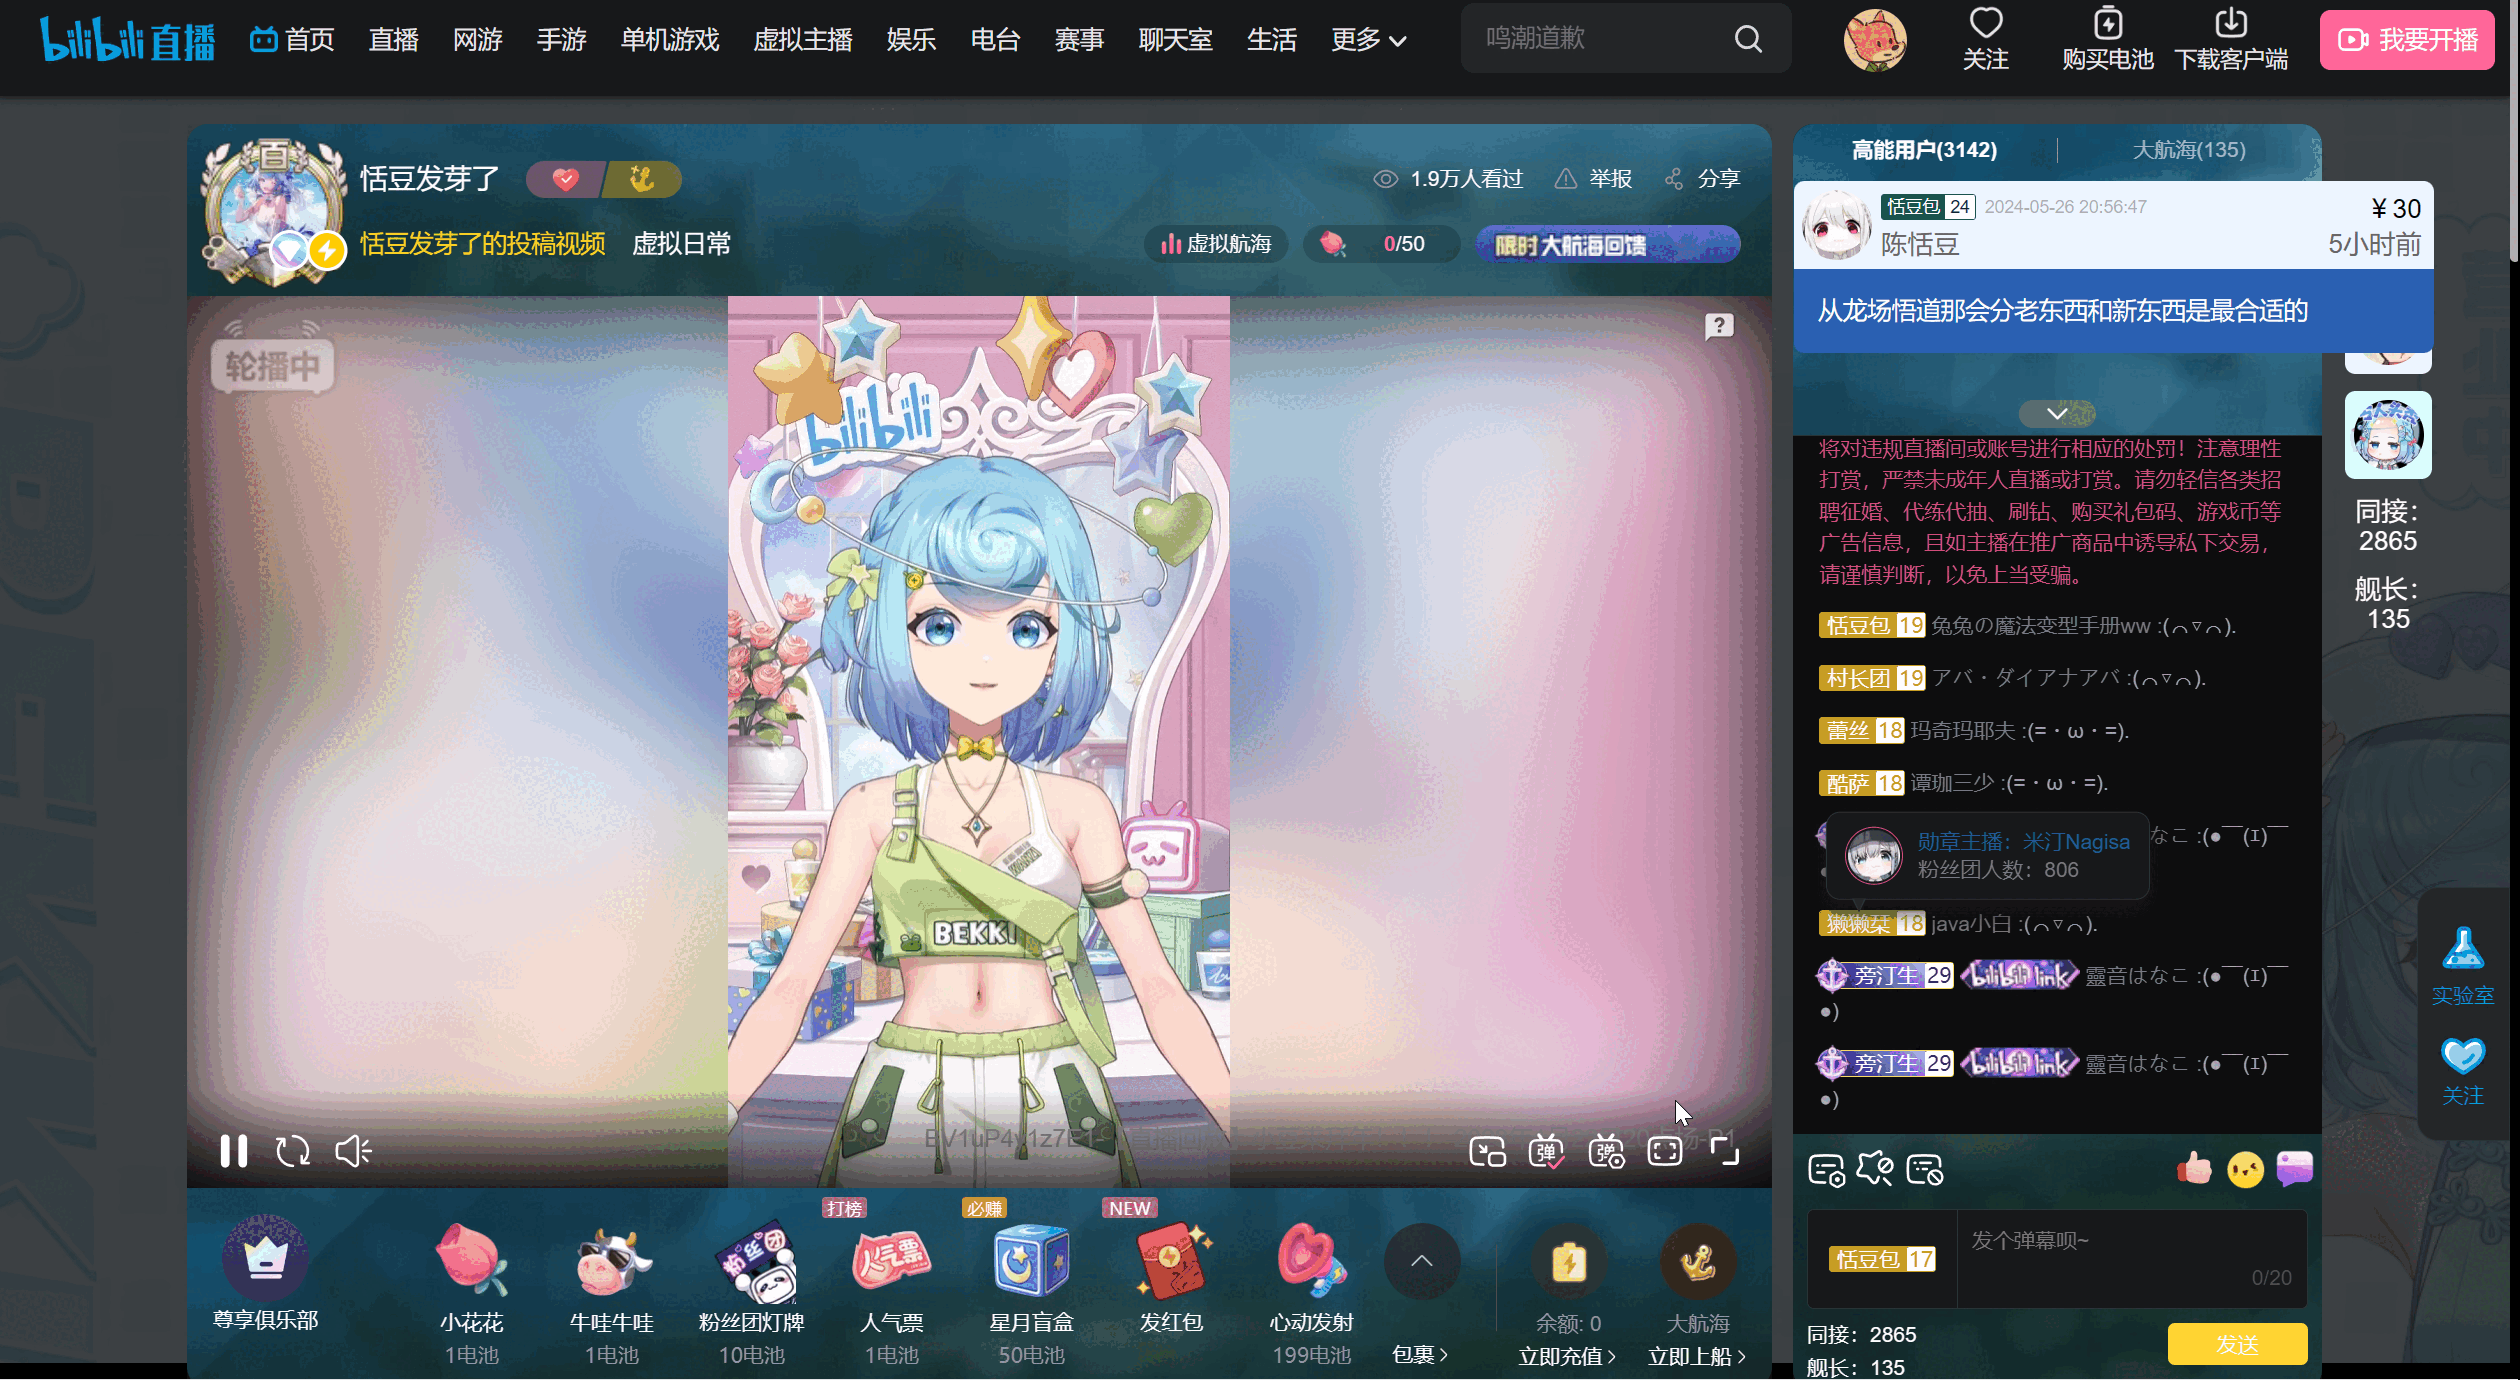Click 我要开播 start streaming button
Screen dimensions: 2520x1380
pos(2406,40)
